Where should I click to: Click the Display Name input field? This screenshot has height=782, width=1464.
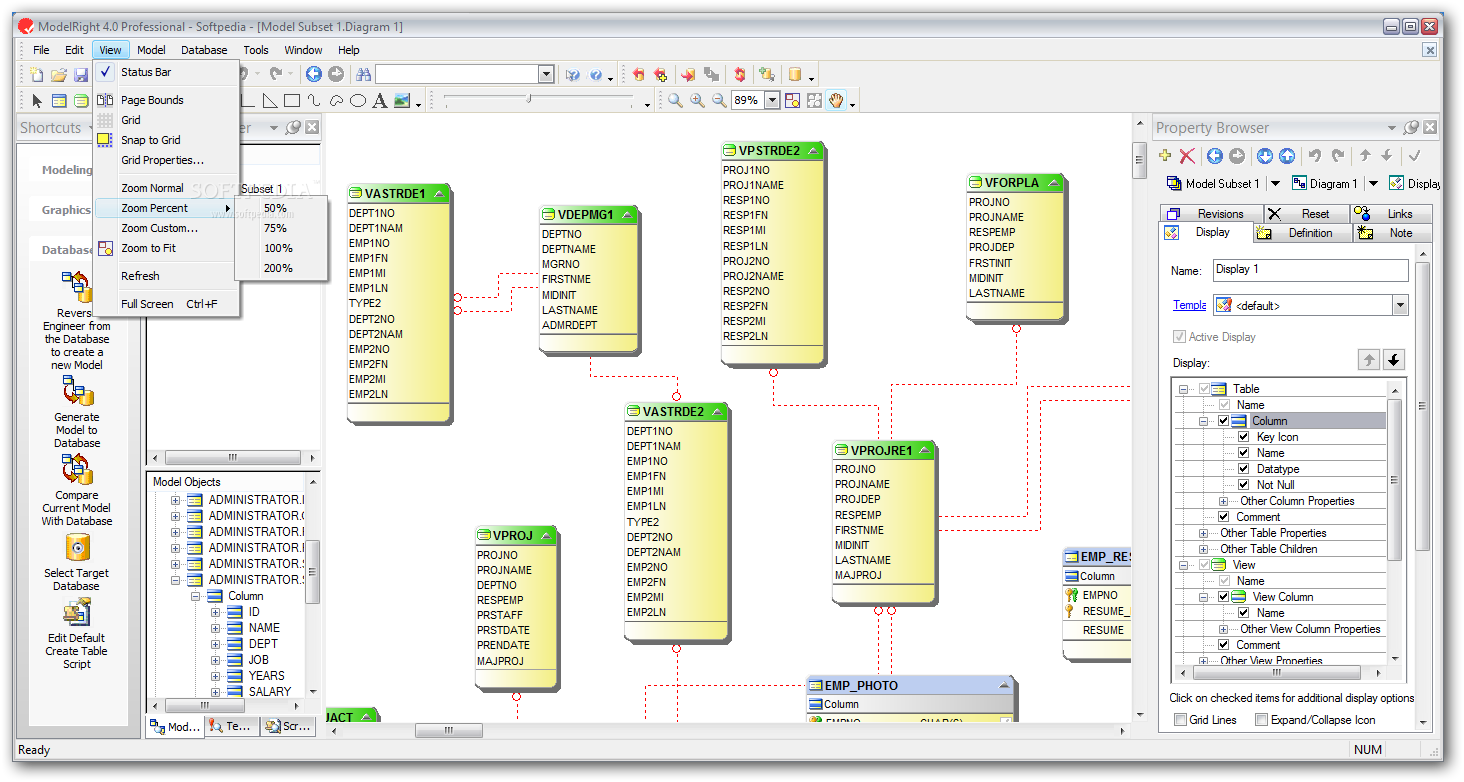tap(1310, 270)
